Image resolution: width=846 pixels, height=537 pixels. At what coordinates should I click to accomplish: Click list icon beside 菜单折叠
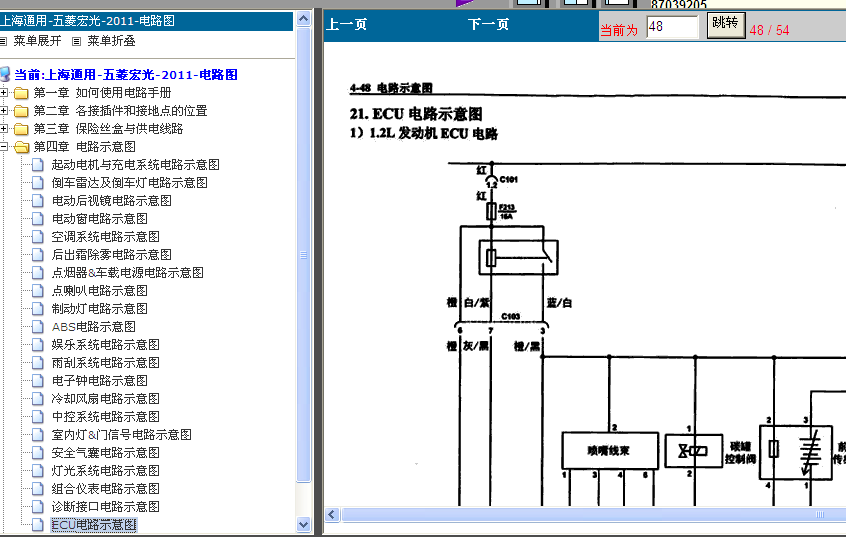(77, 41)
